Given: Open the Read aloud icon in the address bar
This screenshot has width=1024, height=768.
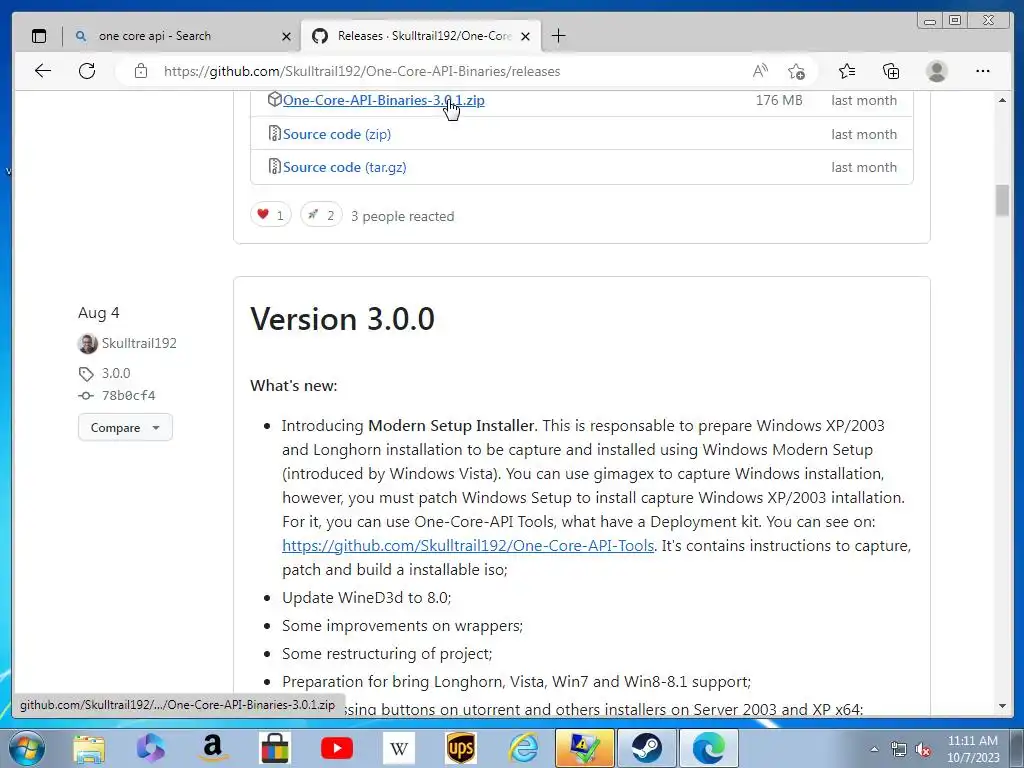Looking at the screenshot, I should [x=760, y=71].
